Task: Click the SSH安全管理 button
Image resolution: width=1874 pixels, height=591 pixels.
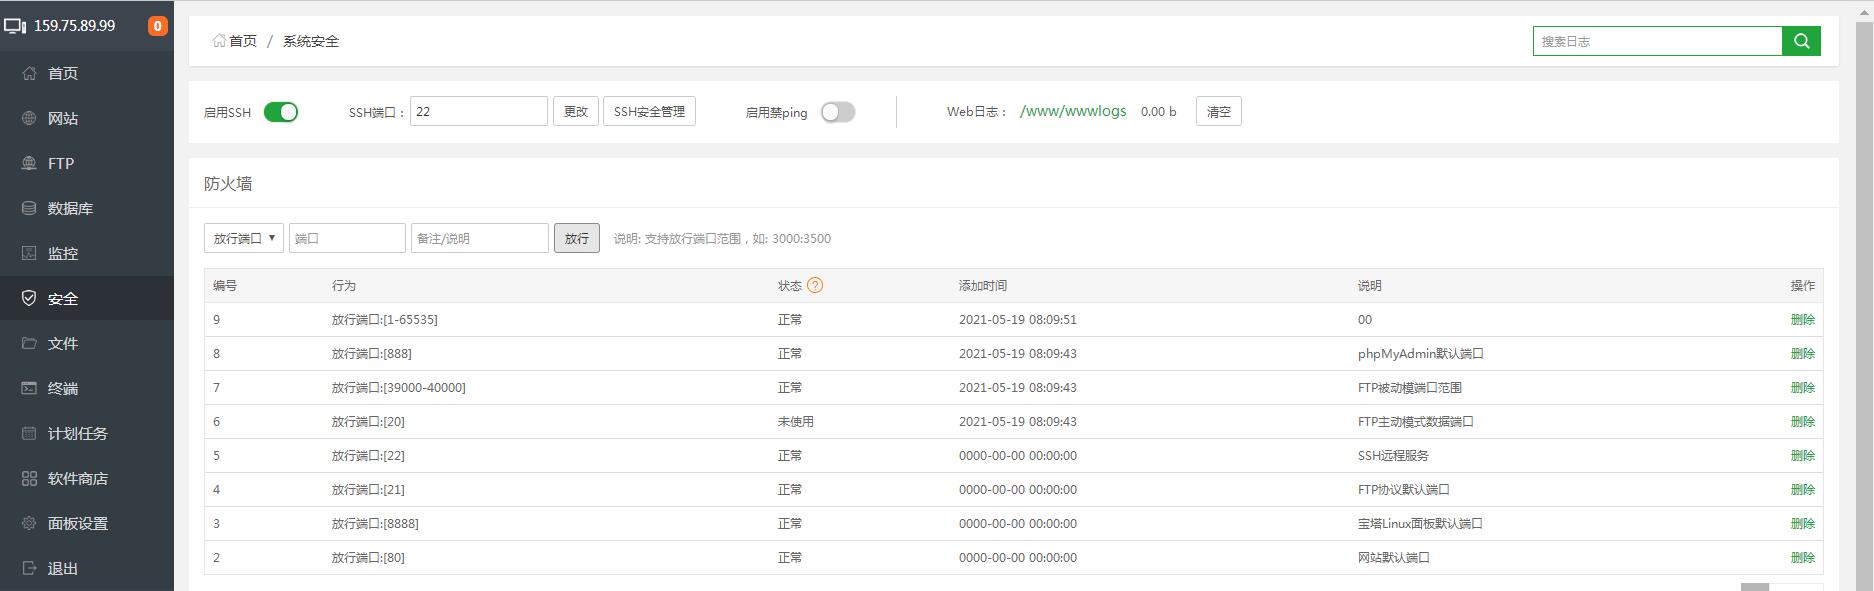Action: coord(649,111)
